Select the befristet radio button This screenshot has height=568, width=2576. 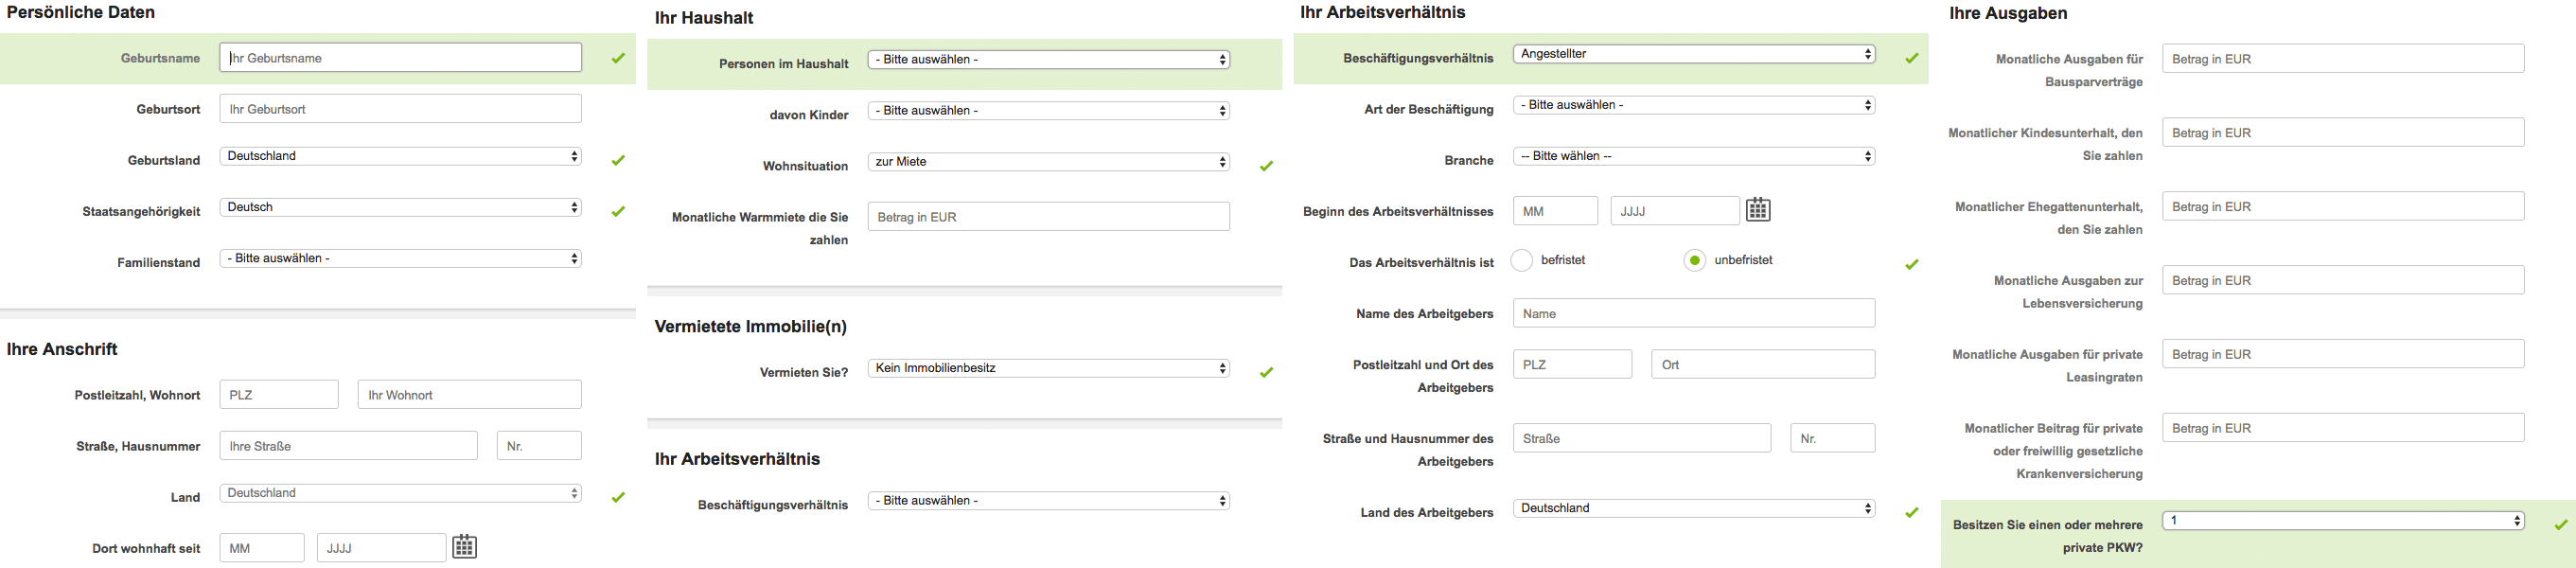(x=1522, y=261)
